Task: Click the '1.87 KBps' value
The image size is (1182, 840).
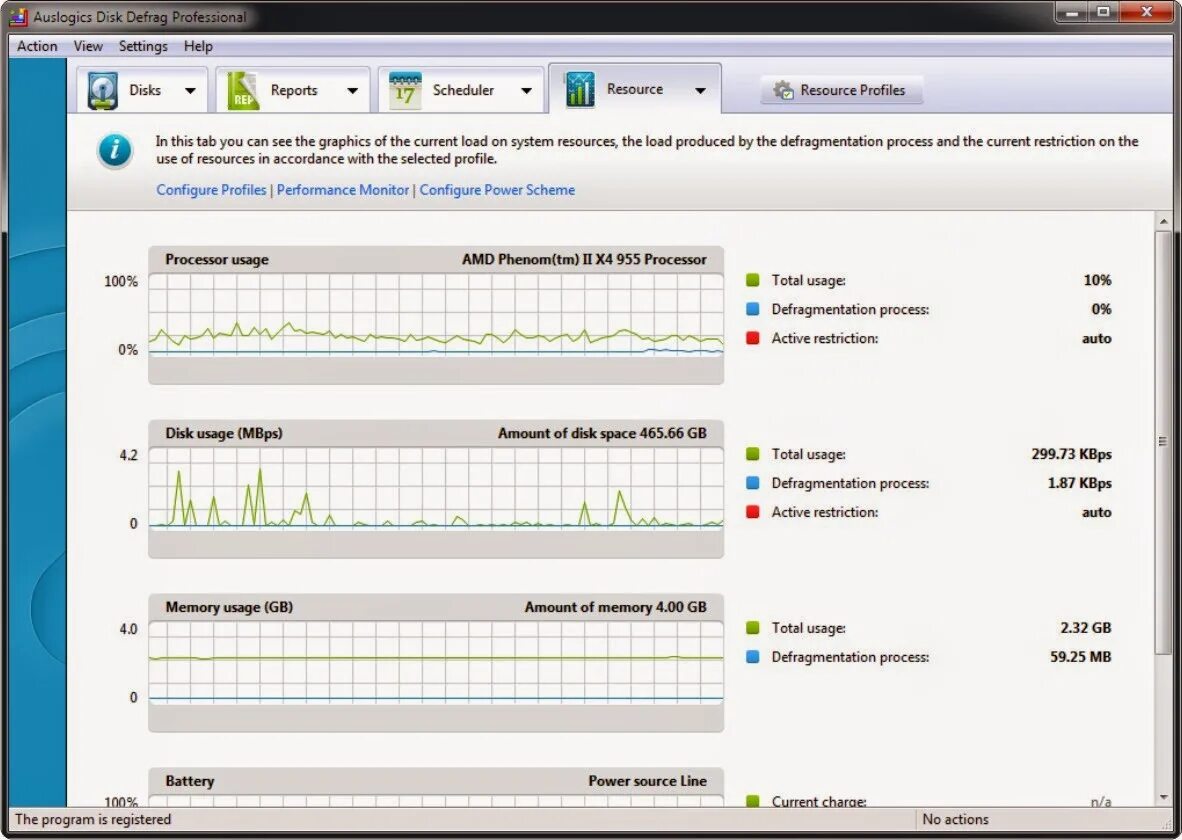Action: [1079, 483]
